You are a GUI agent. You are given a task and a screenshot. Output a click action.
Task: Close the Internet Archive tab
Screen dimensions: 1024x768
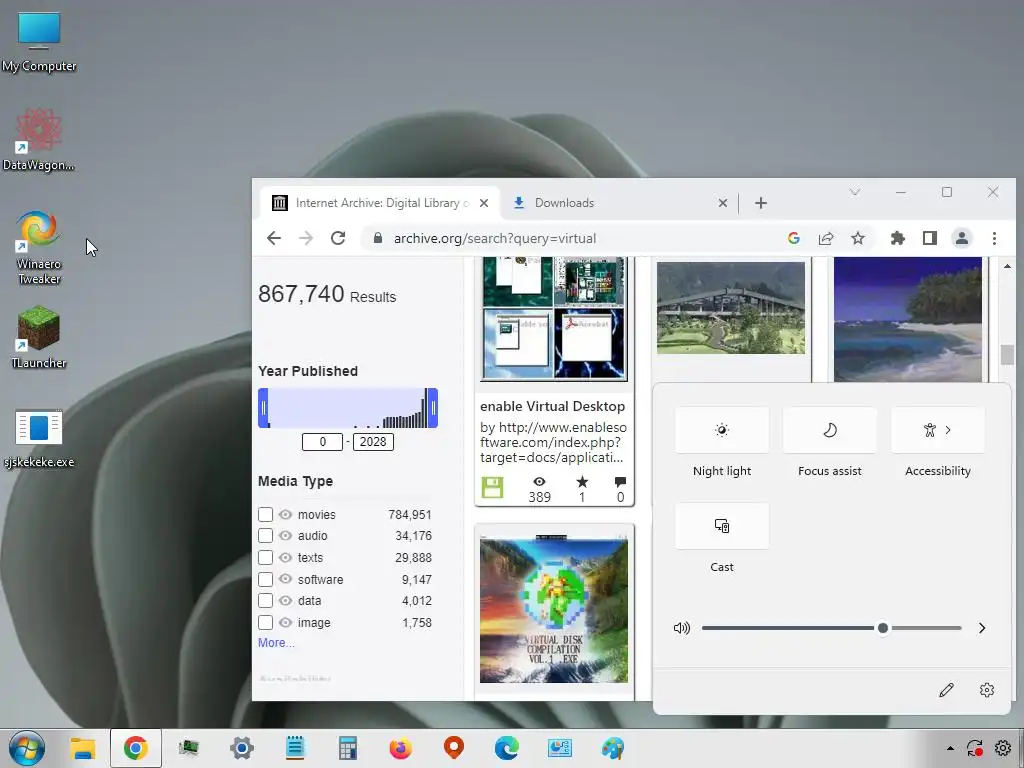pyautogui.click(x=484, y=203)
